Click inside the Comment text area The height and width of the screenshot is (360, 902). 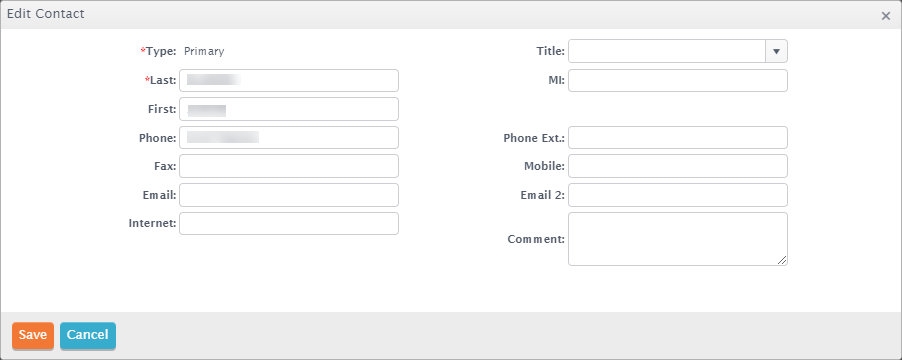click(x=678, y=239)
